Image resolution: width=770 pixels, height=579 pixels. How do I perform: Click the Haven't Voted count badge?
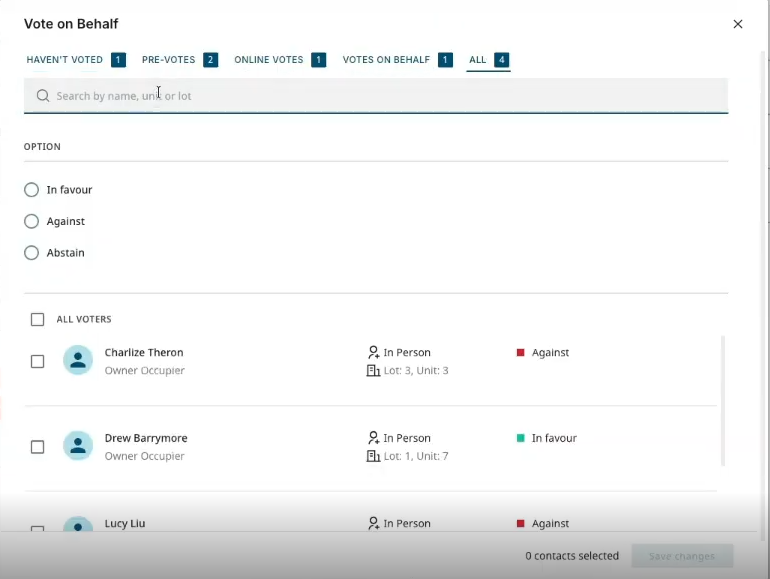tap(118, 60)
